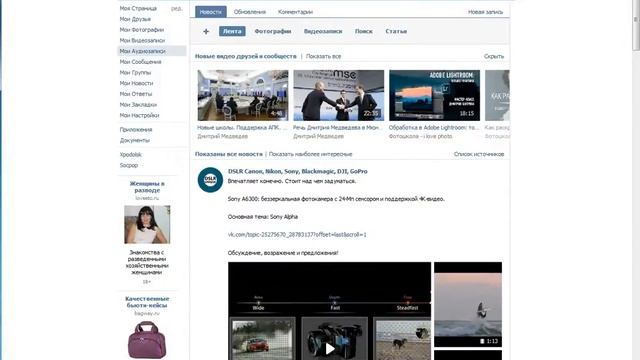This screenshot has width=640, height=360.
Task: Open Мои Фотографии in the sidebar
Action: click(142, 29)
